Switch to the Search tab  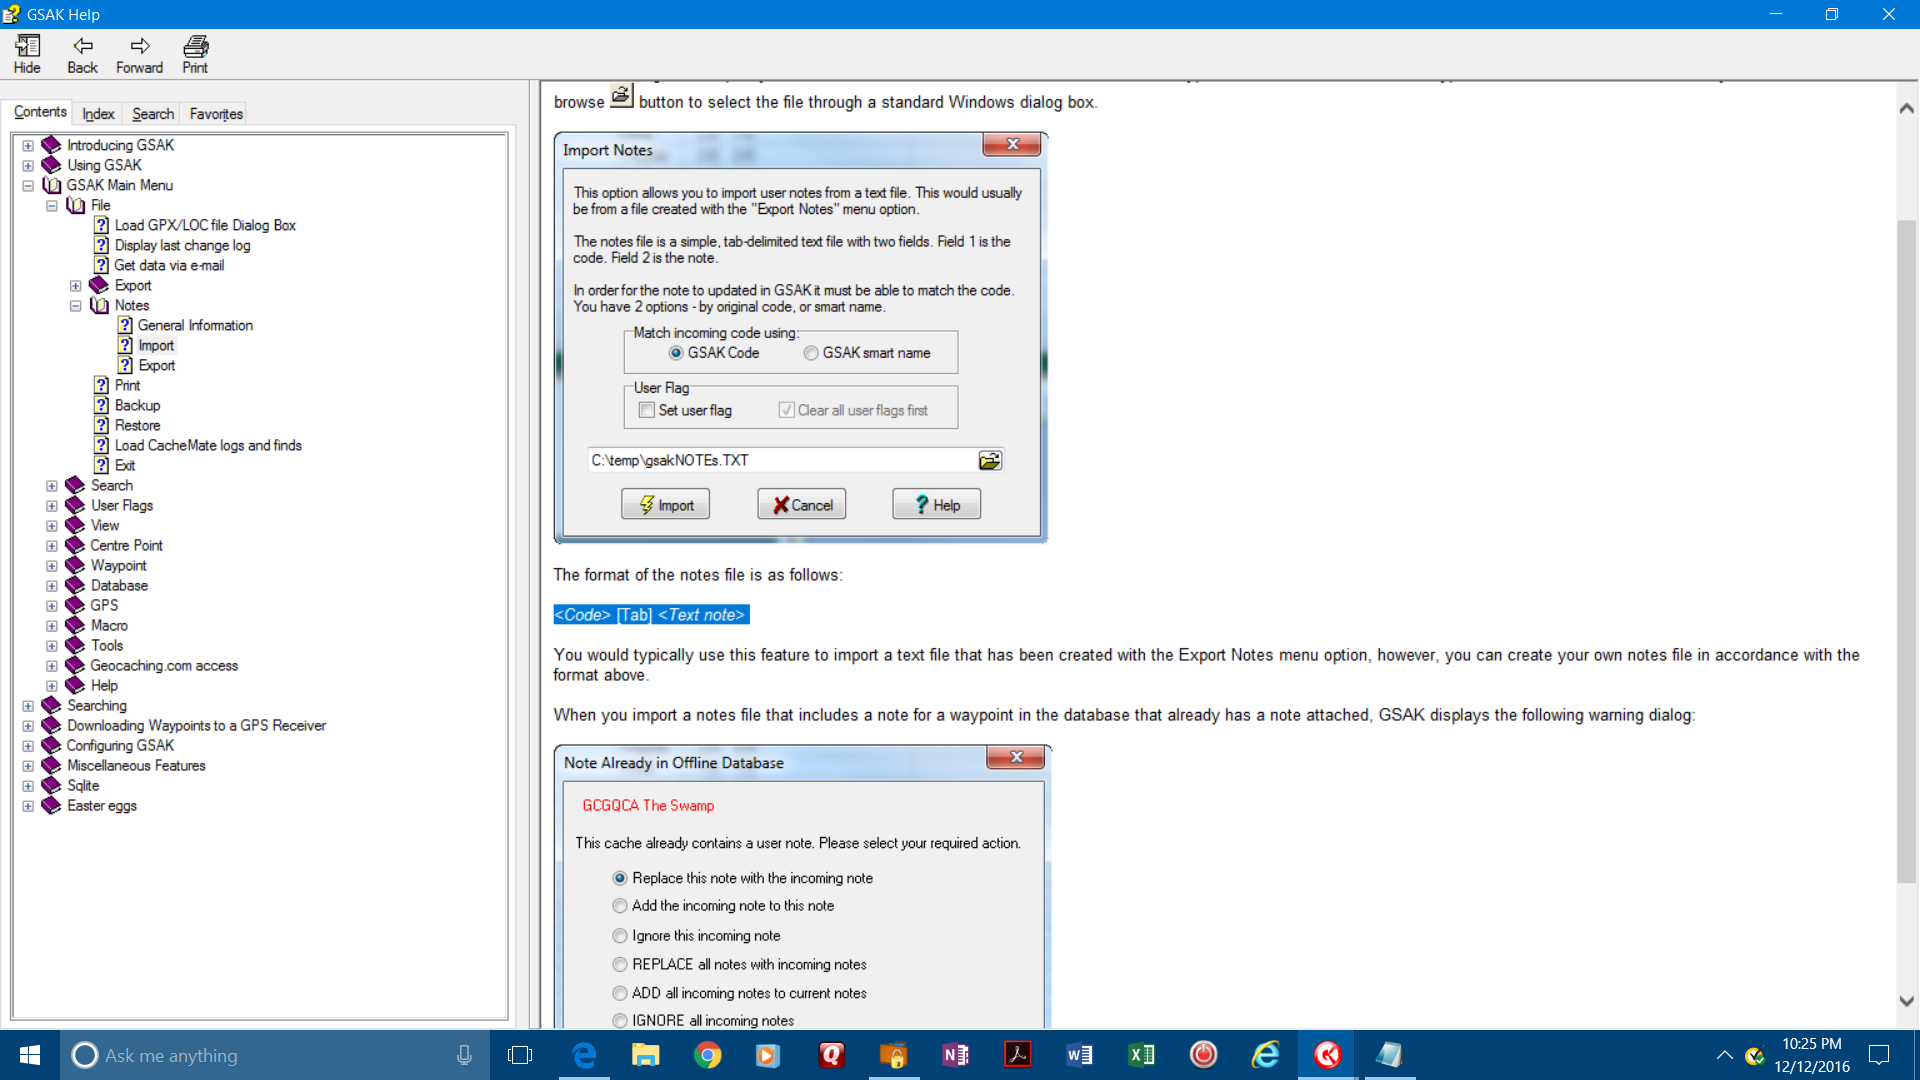153,114
